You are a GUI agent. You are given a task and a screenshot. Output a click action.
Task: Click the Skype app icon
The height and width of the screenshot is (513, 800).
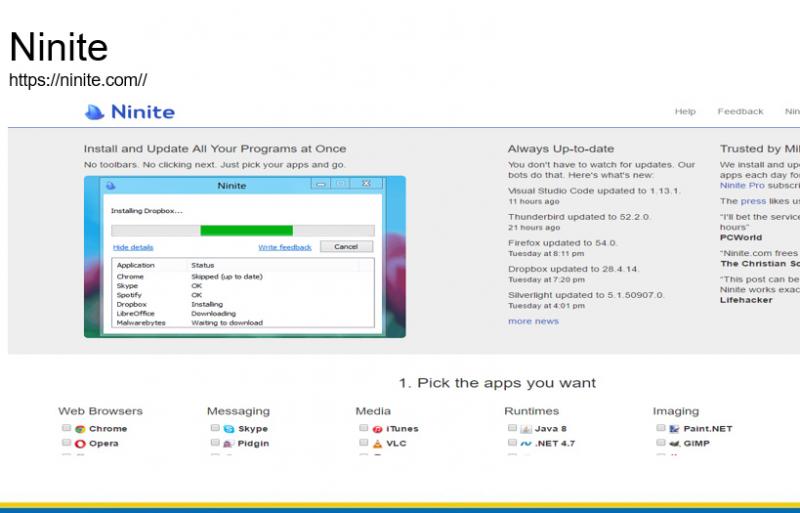point(229,429)
